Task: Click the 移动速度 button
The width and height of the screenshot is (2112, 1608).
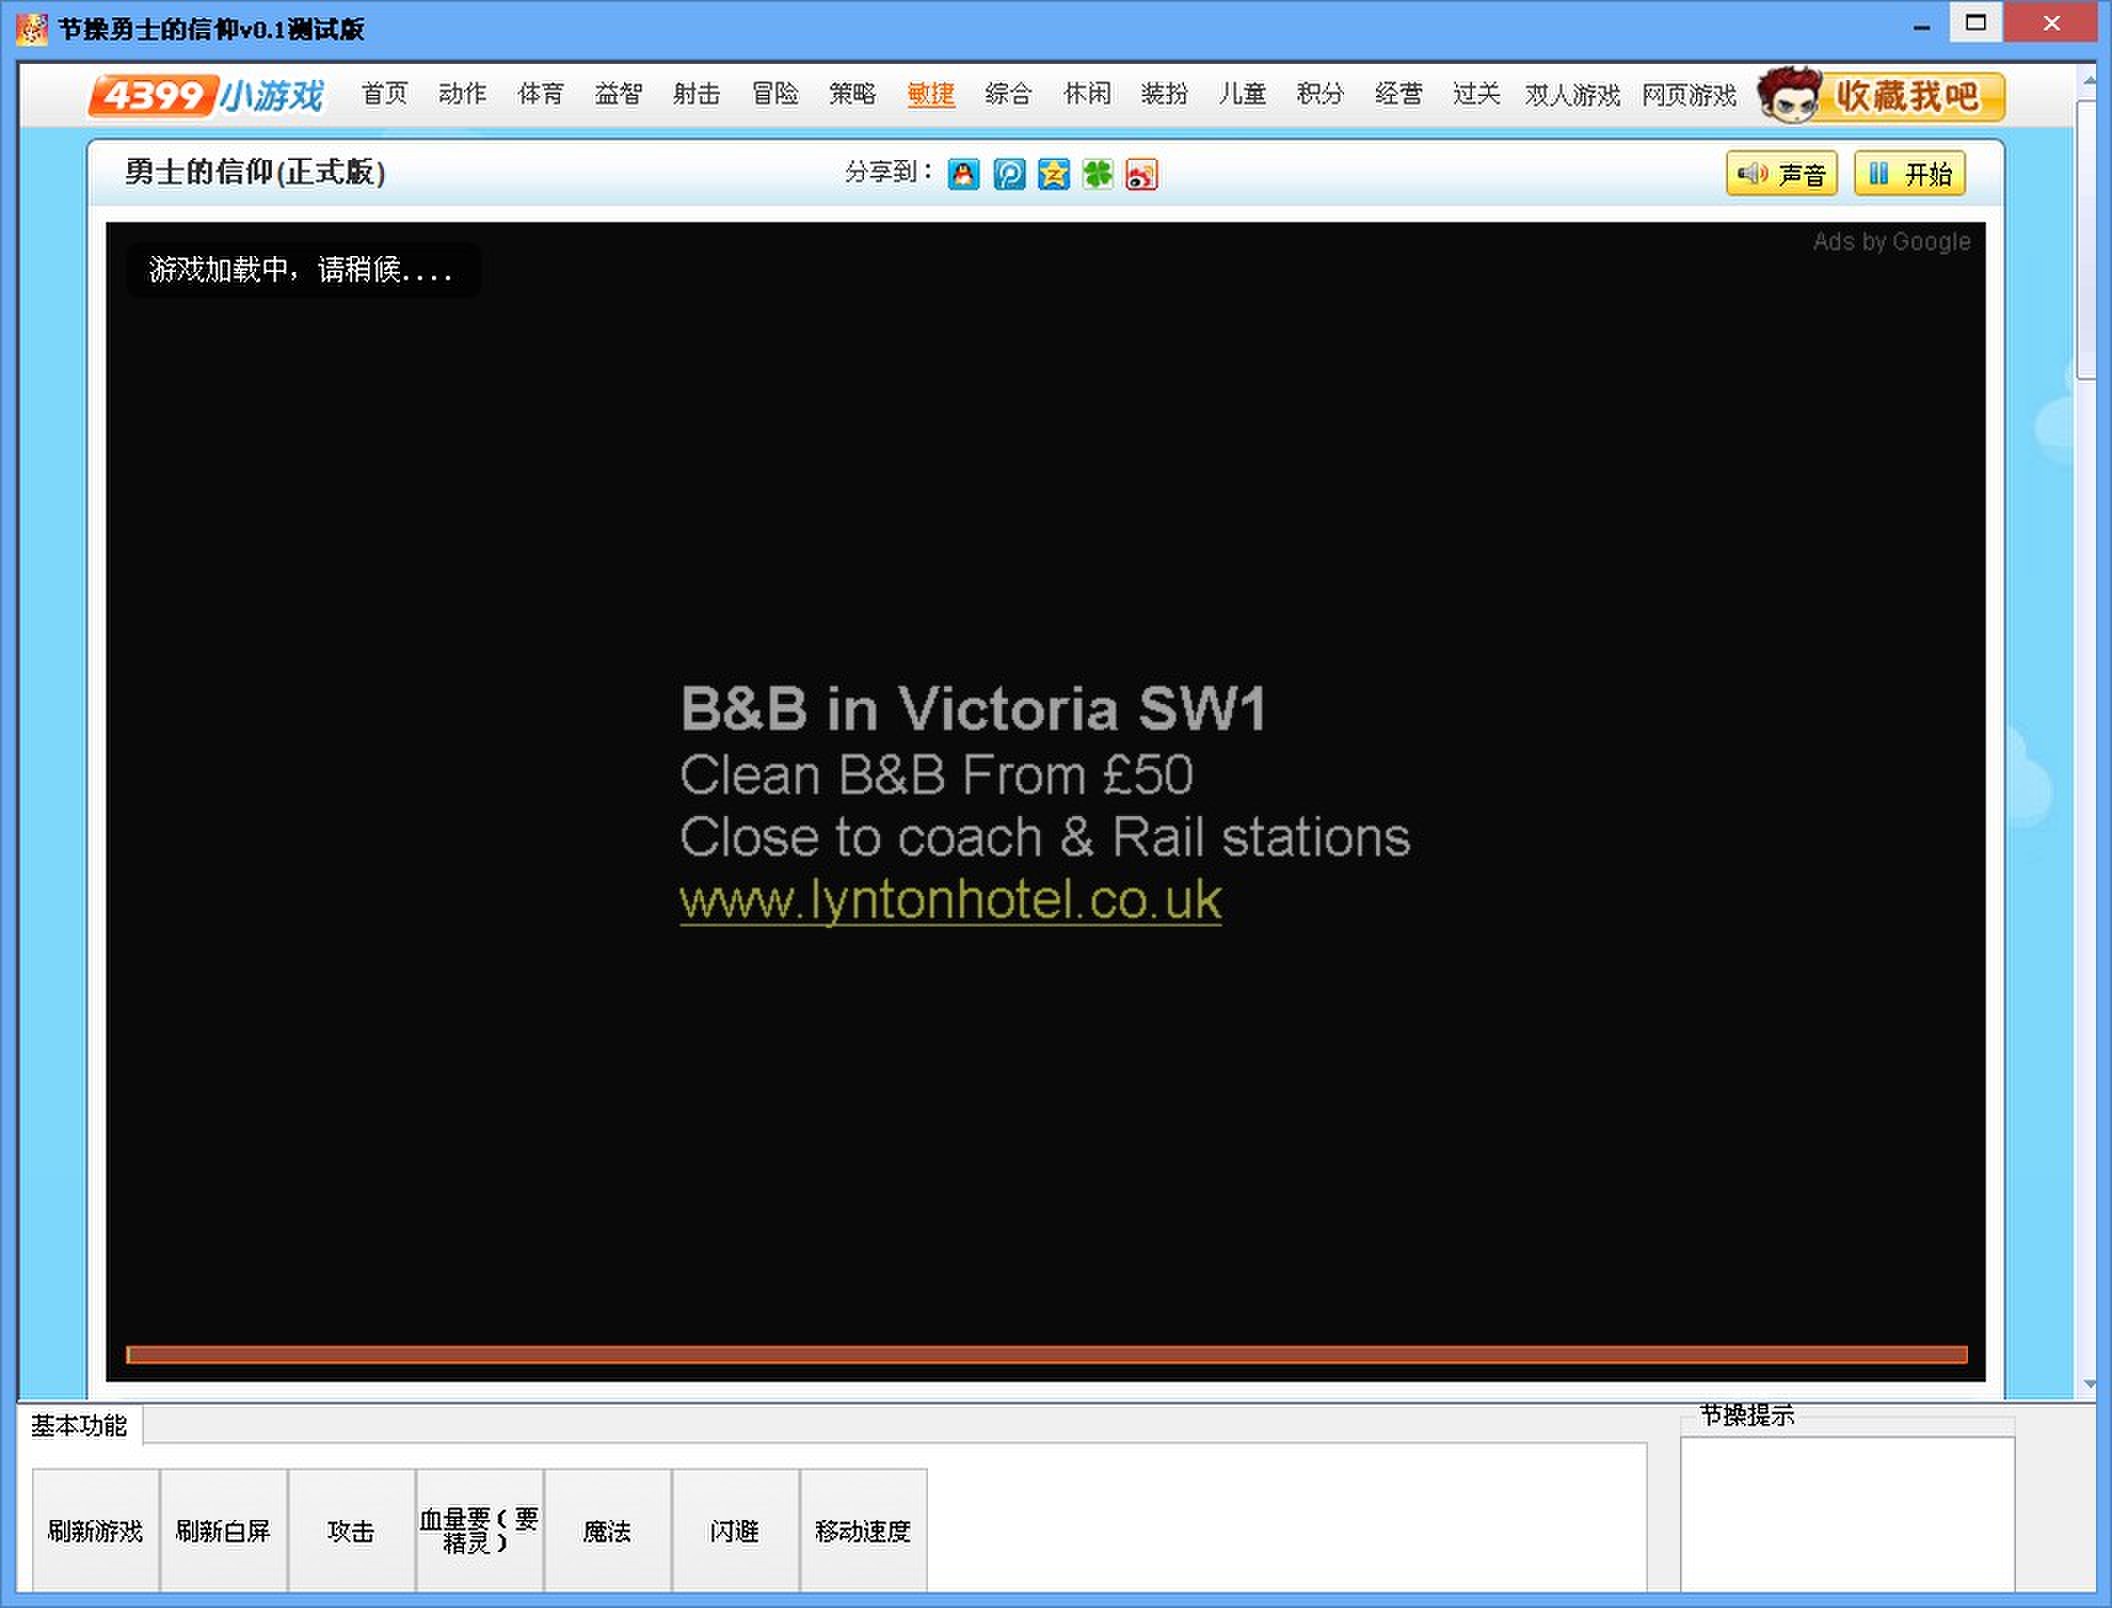Action: (863, 1530)
